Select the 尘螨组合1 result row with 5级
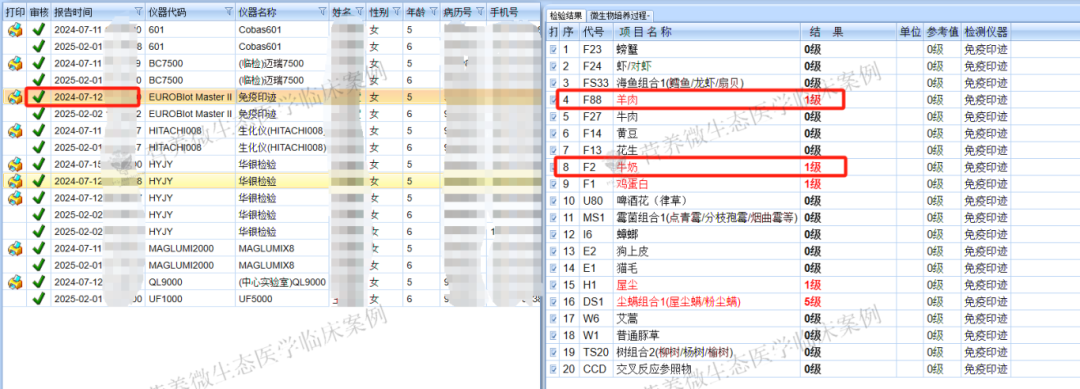This screenshot has height=389, width=1080. [x=779, y=302]
